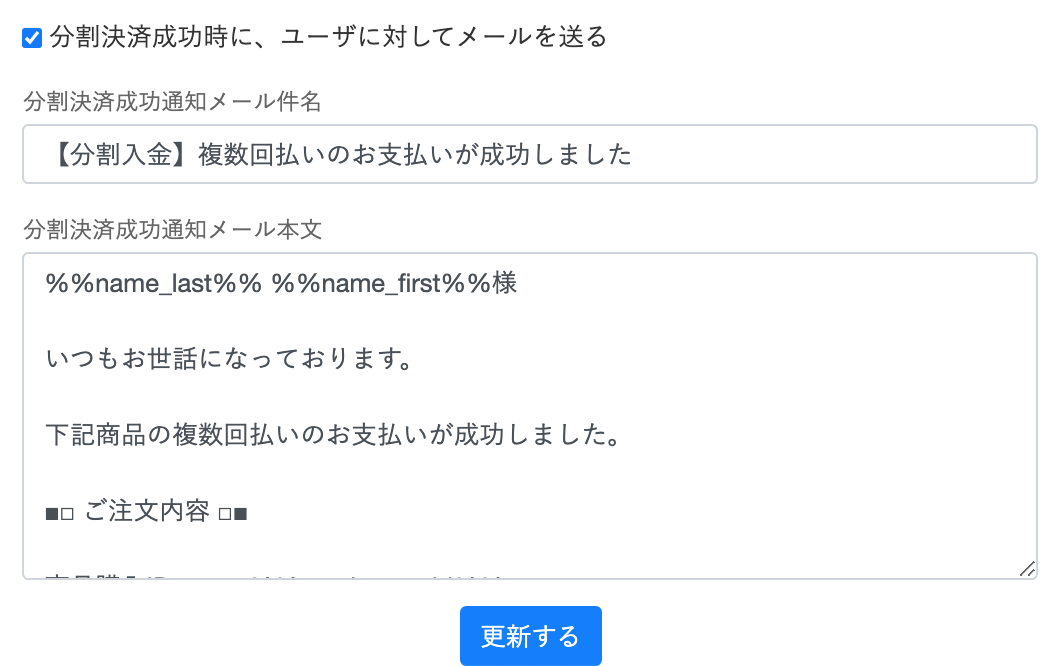
Task: Click 【分割入金】 in the subject field
Action: point(119,154)
